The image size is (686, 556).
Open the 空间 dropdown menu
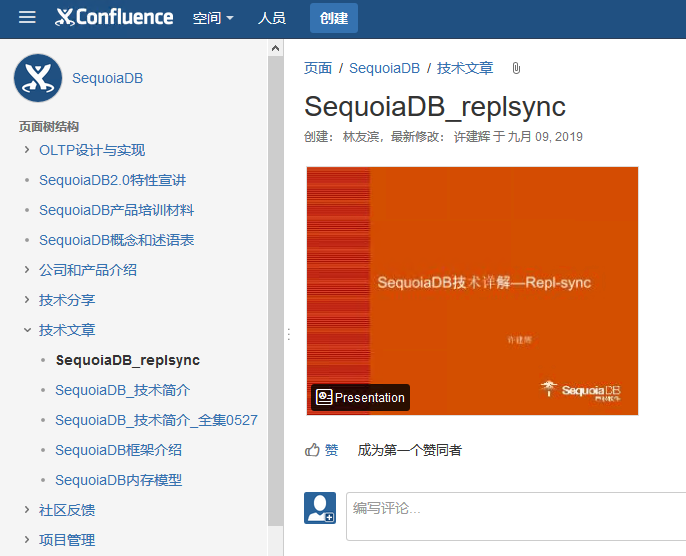pyautogui.click(x=214, y=18)
